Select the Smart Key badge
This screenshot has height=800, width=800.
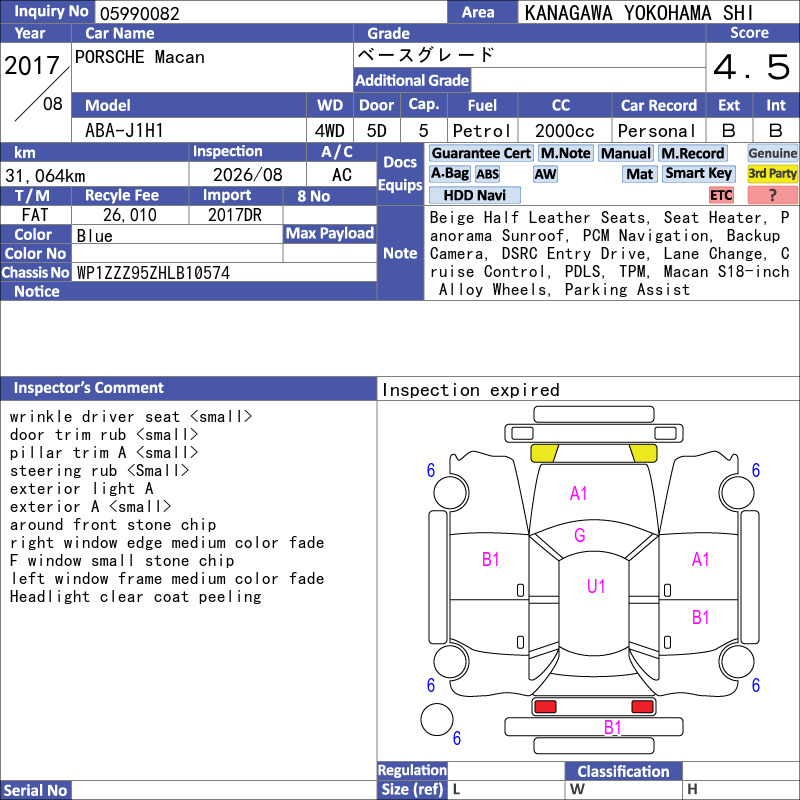click(x=698, y=174)
